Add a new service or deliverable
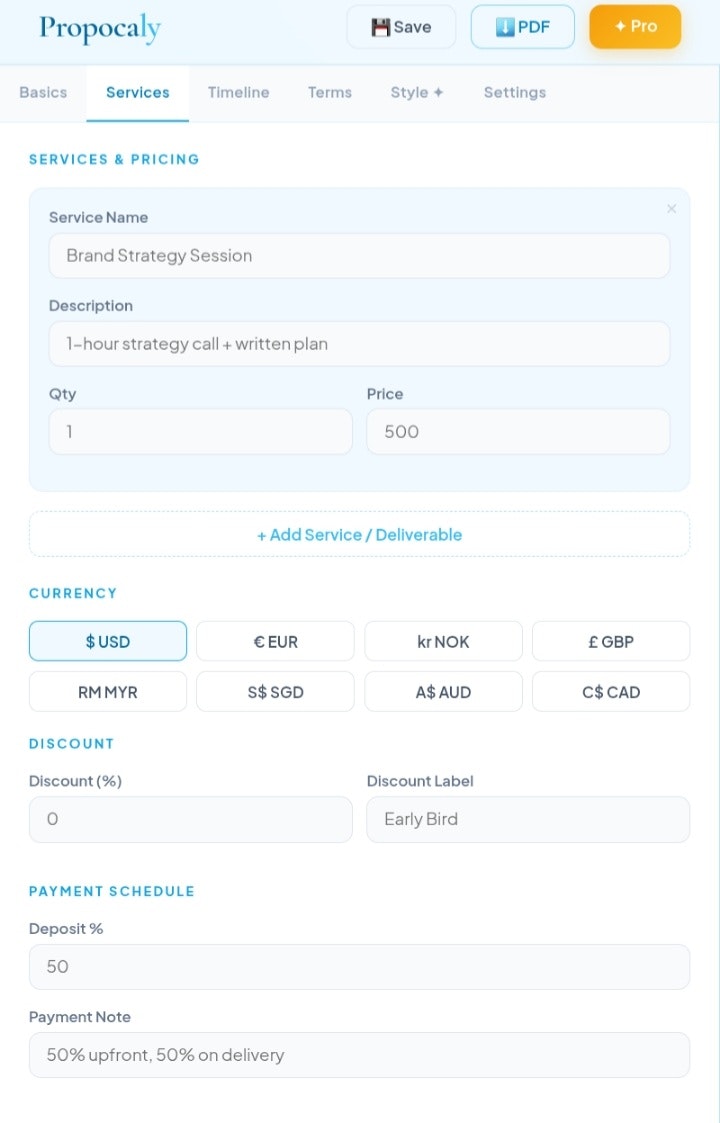720x1123 pixels. click(359, 534)
